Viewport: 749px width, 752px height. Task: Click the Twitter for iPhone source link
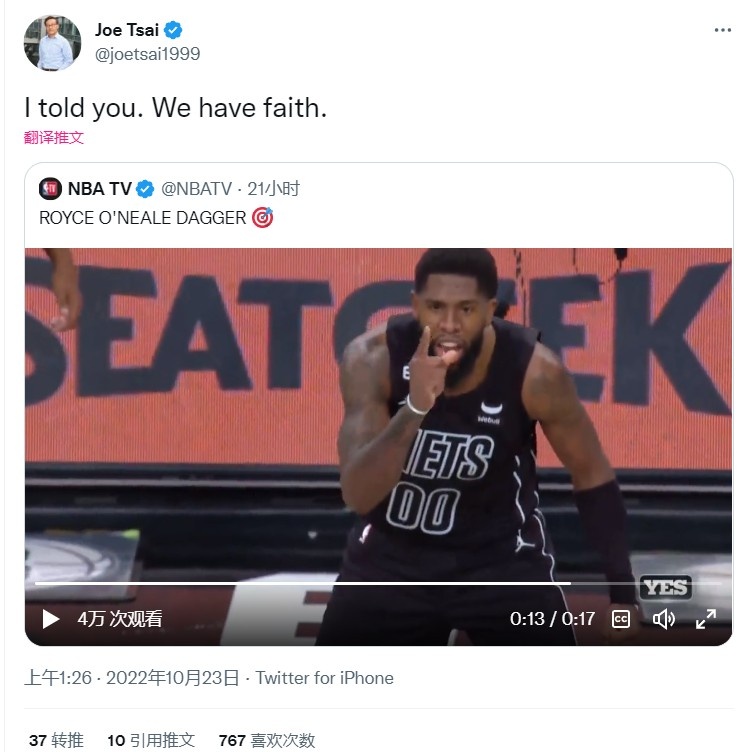[x=324, y=678]
